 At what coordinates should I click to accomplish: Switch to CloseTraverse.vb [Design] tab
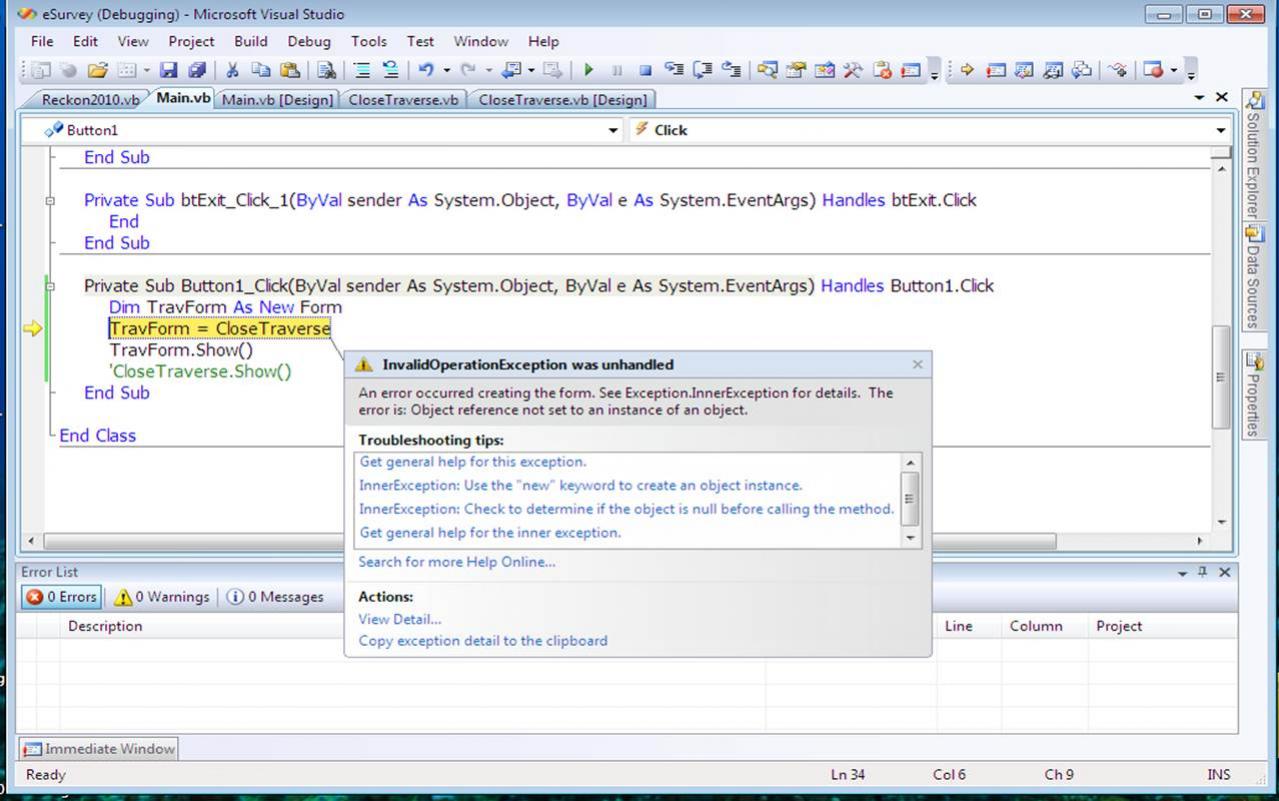pyautogui.click(x=562, y=99)
